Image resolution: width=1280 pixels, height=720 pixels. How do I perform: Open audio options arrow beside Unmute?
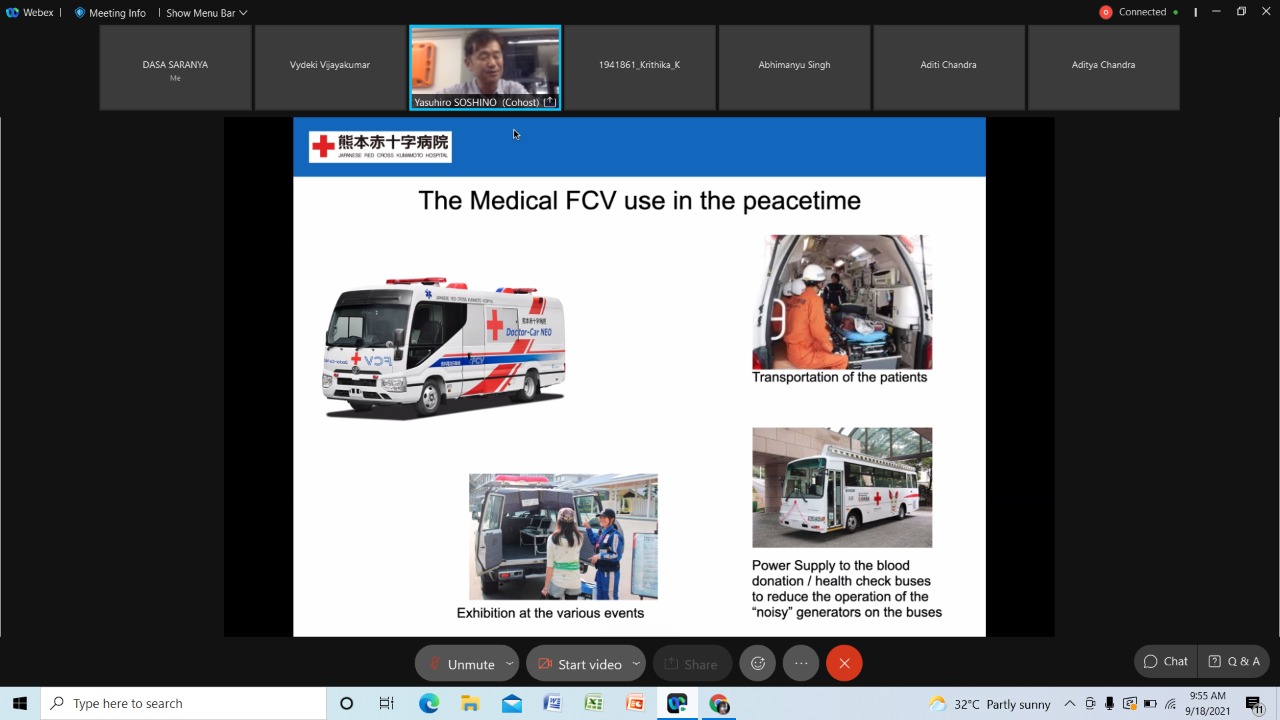click(x=509, y=664)
